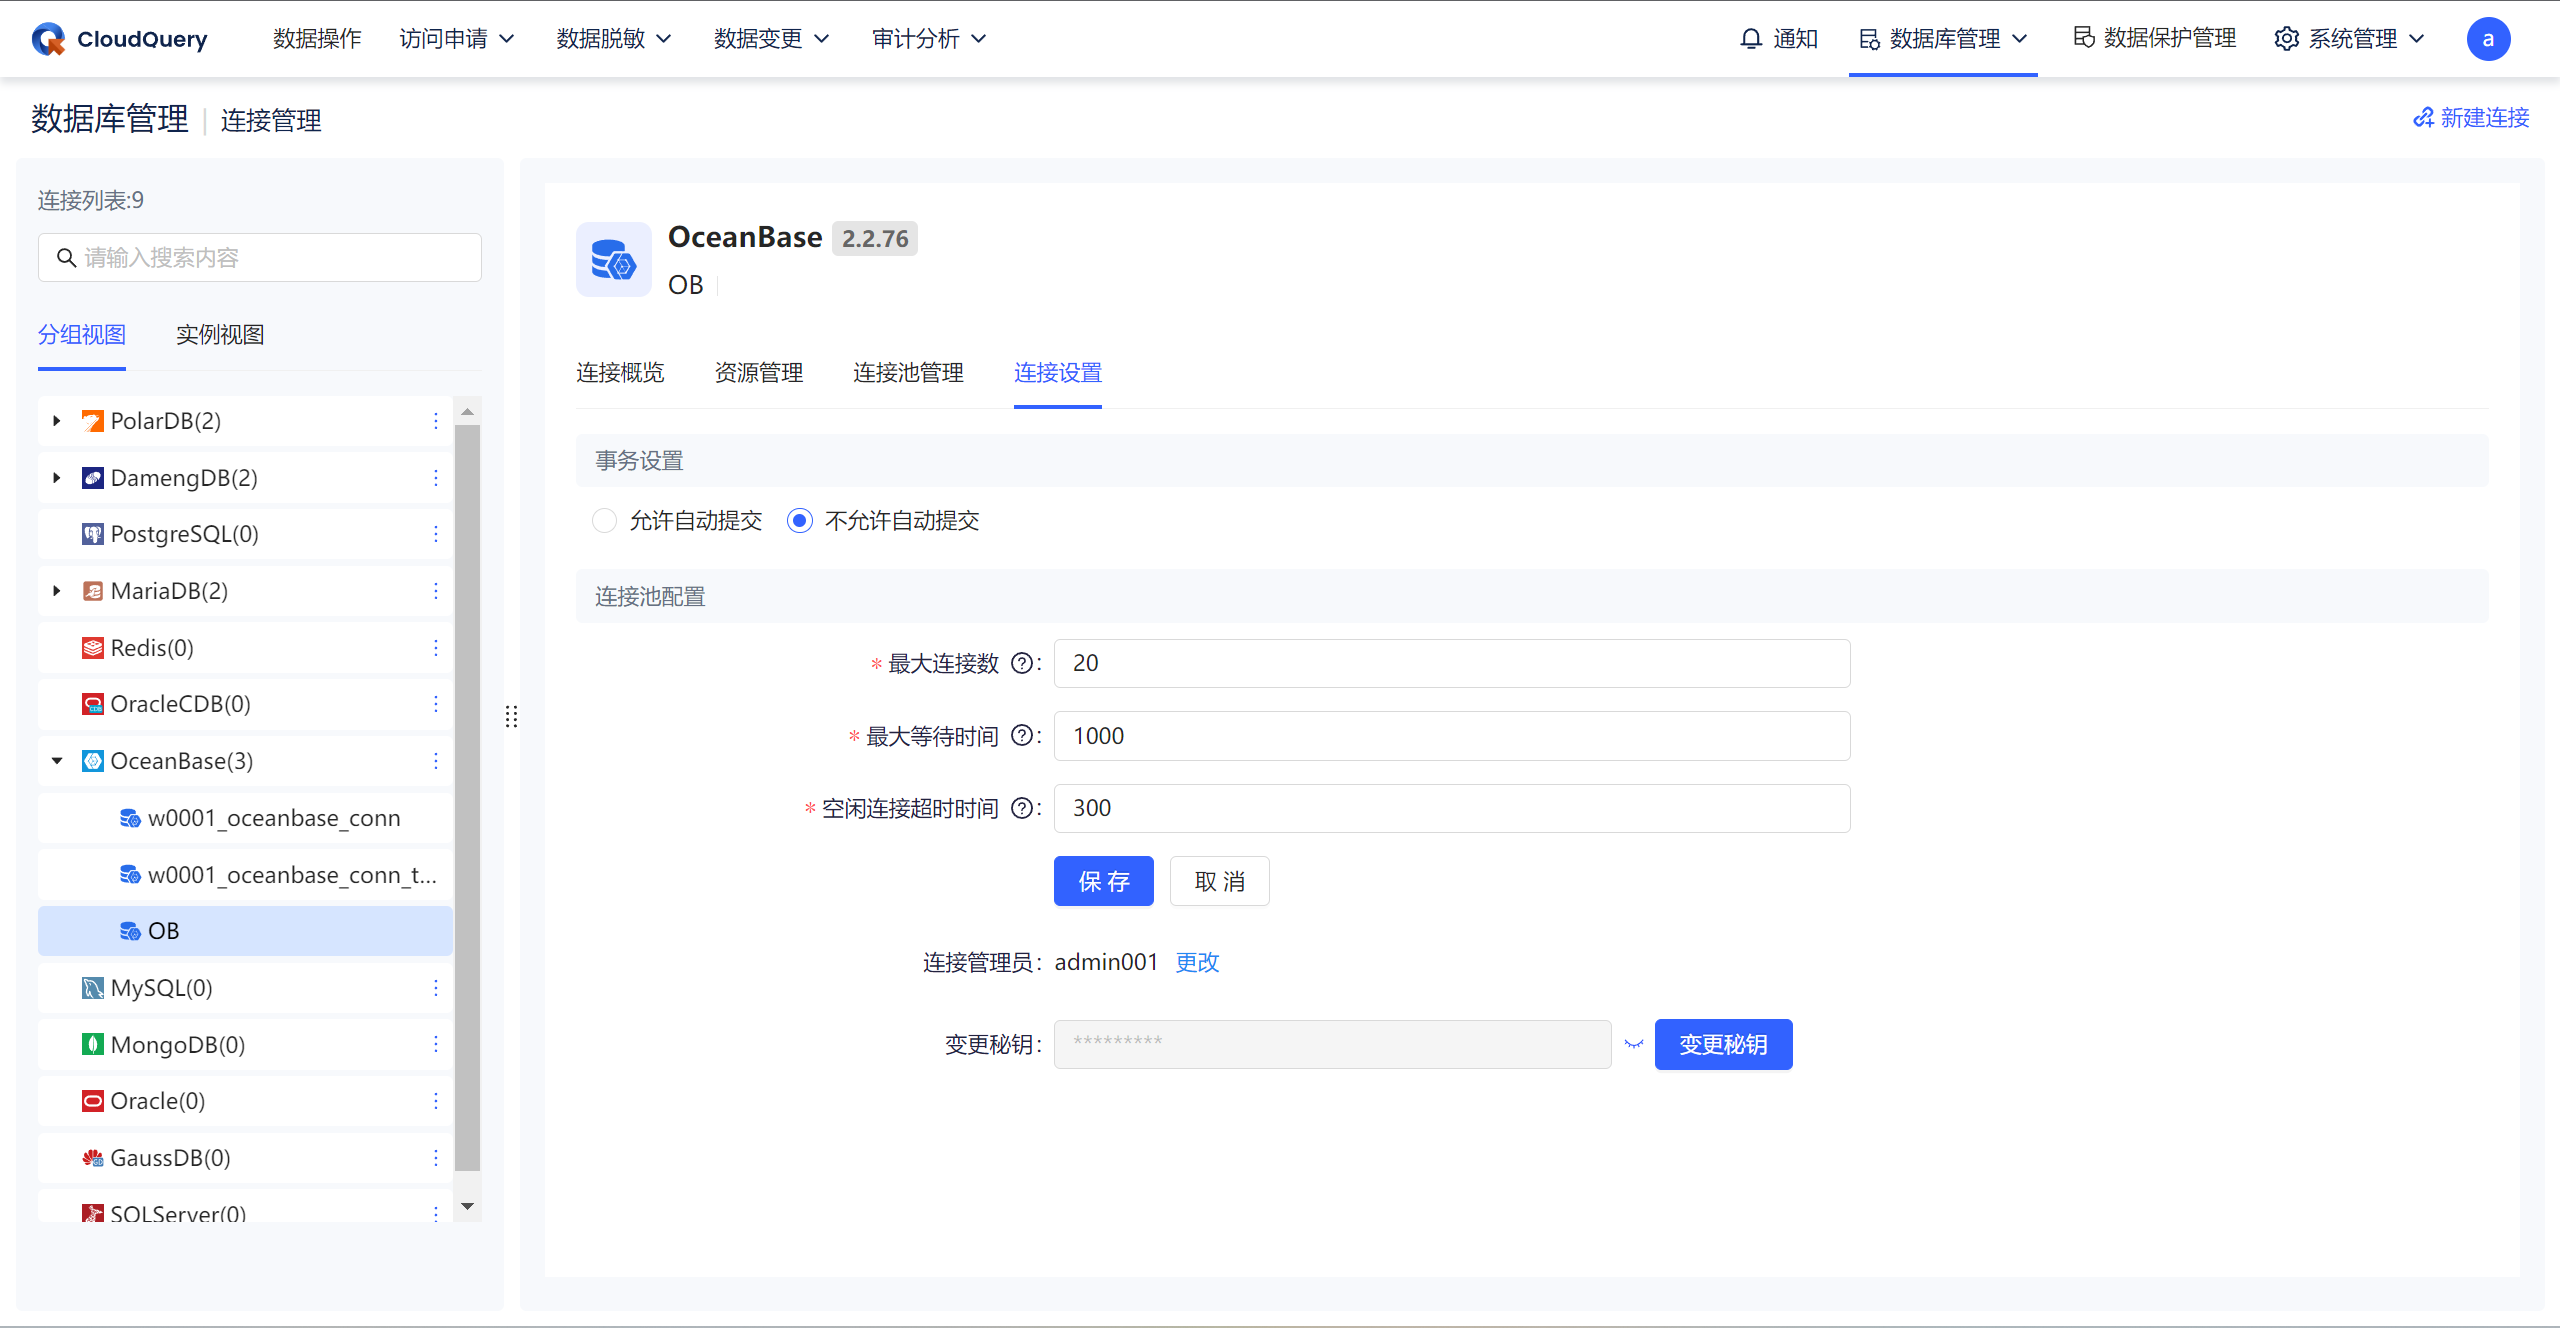The height and width of the screenshot is (1328, 2560).
Task: Click the help icon beside 空闲连接超时时间
Action: point(1021,808)
